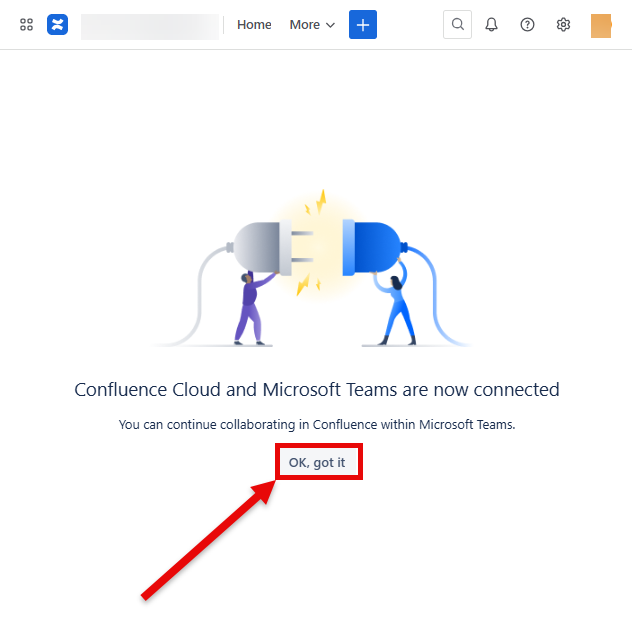
Task: Click the OK, got it button
Action: 317,462
